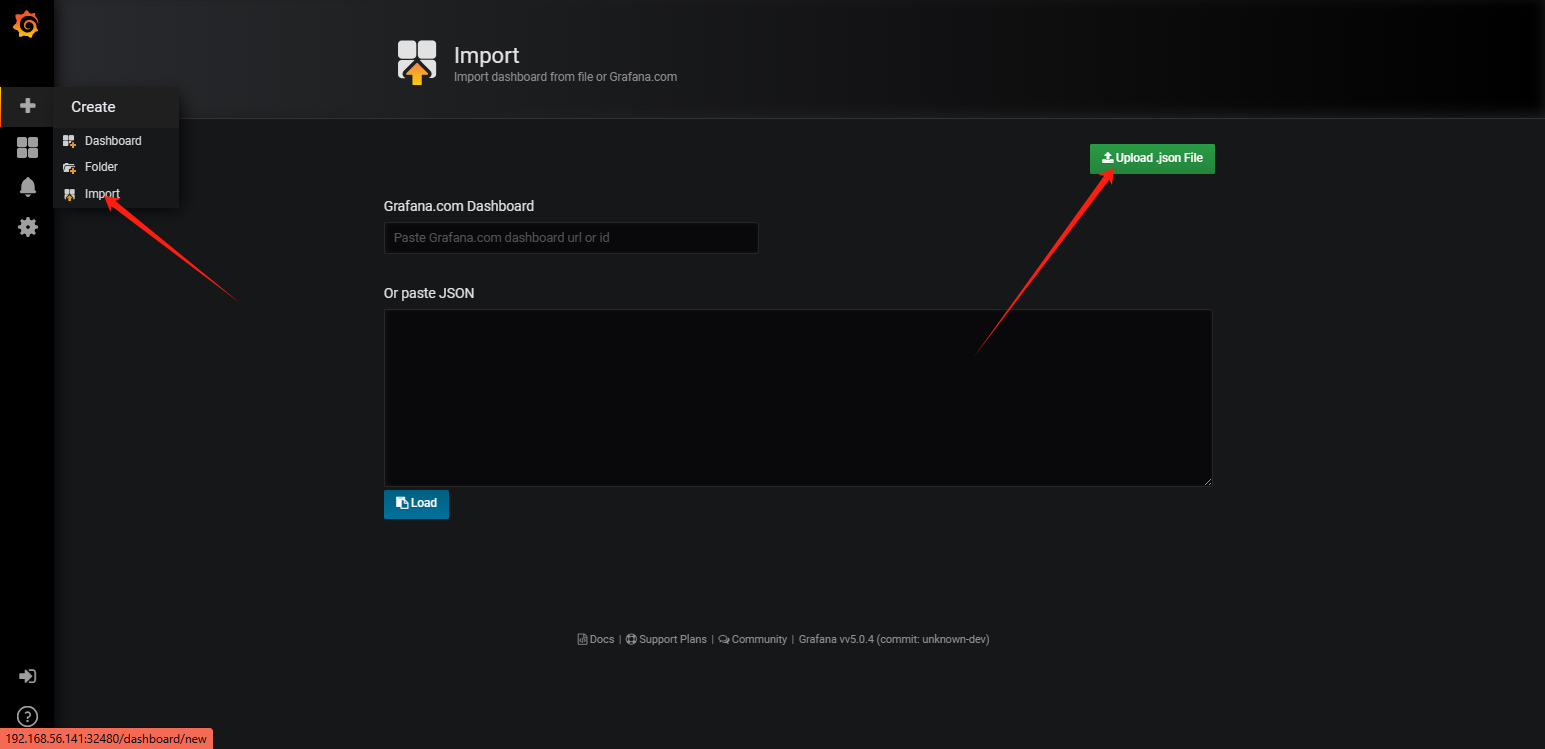Viewport: 1545px width, 749px height.
Task: Click the Sign in arrow icon
Action: (28, 676)
